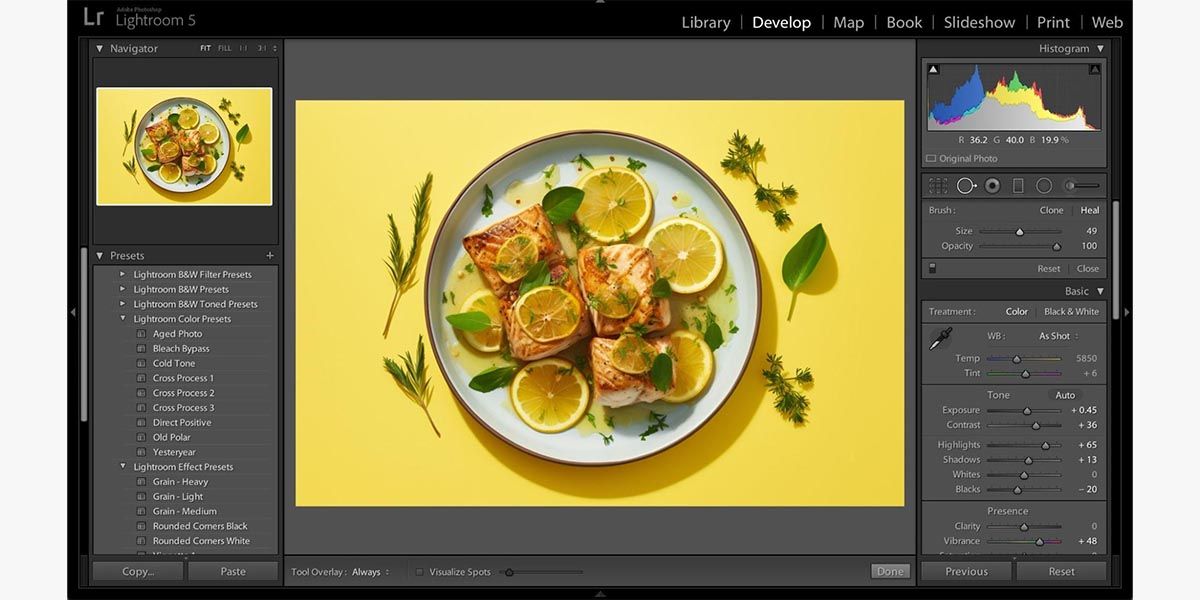Select the Spot Removal tool

click(966, 186)
